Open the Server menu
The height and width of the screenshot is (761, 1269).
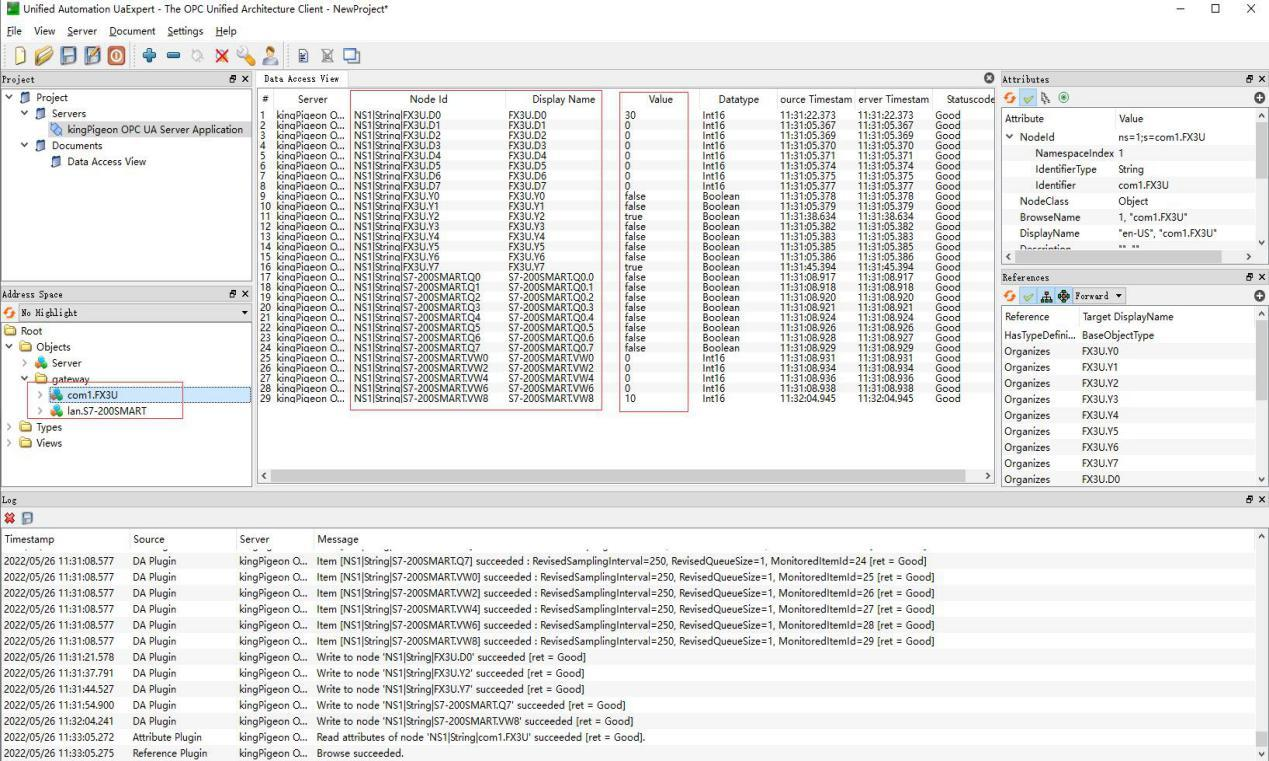pyautogui.click(x=82, y=31)
